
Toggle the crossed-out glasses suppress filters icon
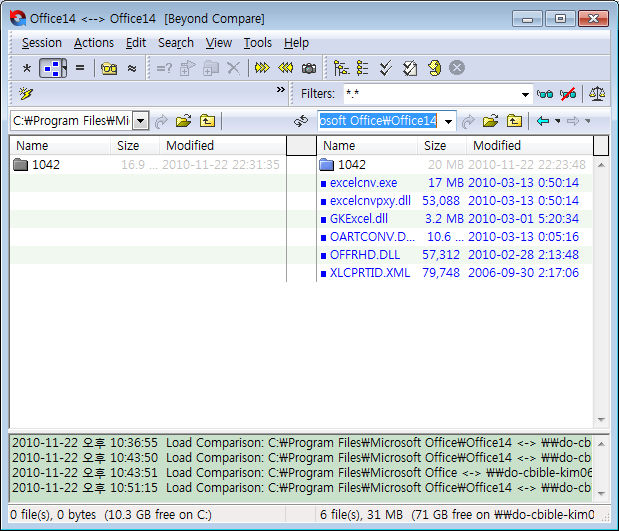[568, 94]
